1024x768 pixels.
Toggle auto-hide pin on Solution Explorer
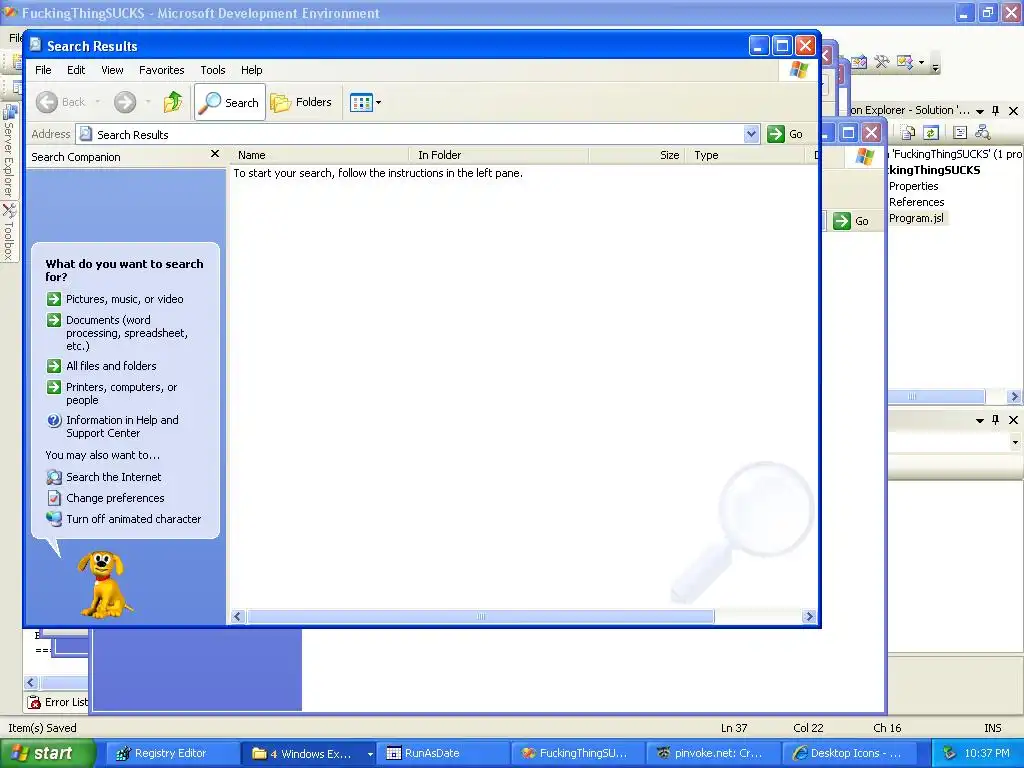(x=995, y=110)
